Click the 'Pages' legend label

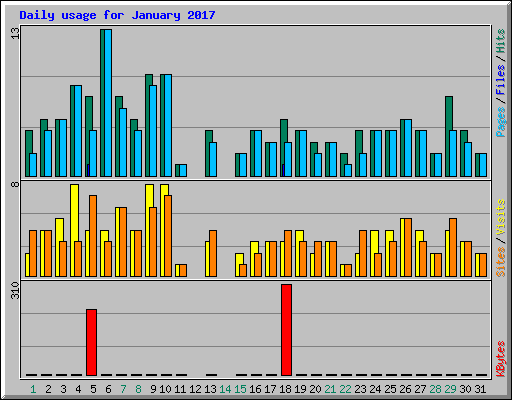pos(500,122)
